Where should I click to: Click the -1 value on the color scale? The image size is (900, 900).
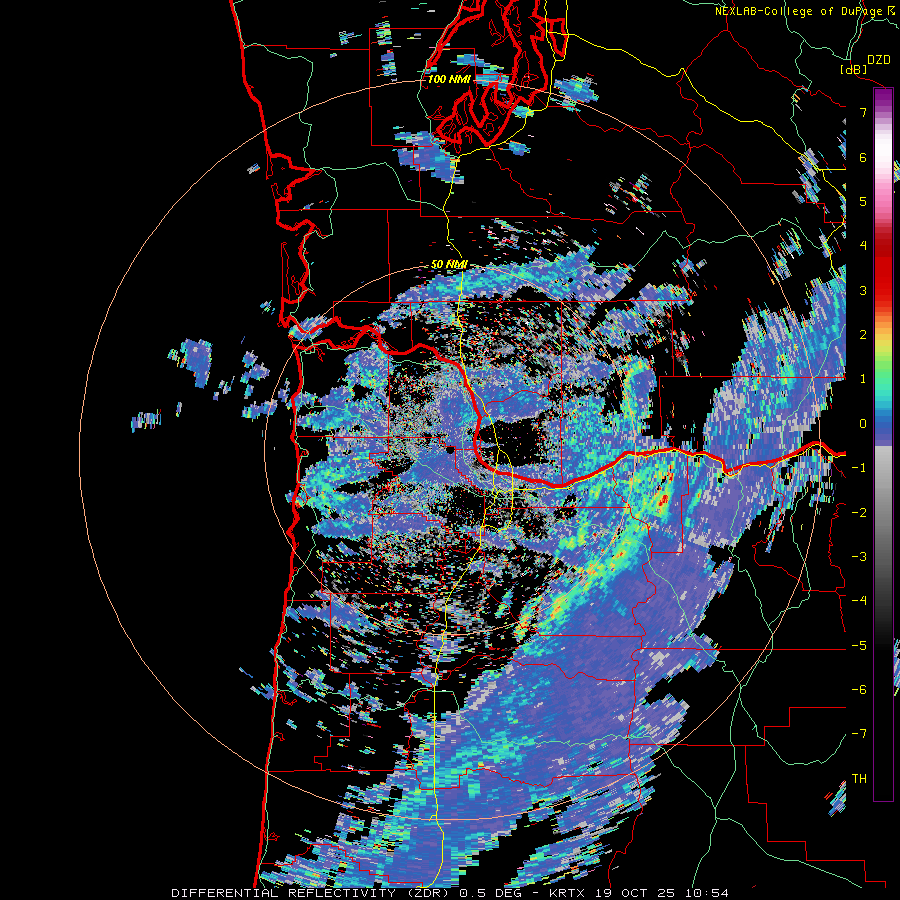pos(859,468)
